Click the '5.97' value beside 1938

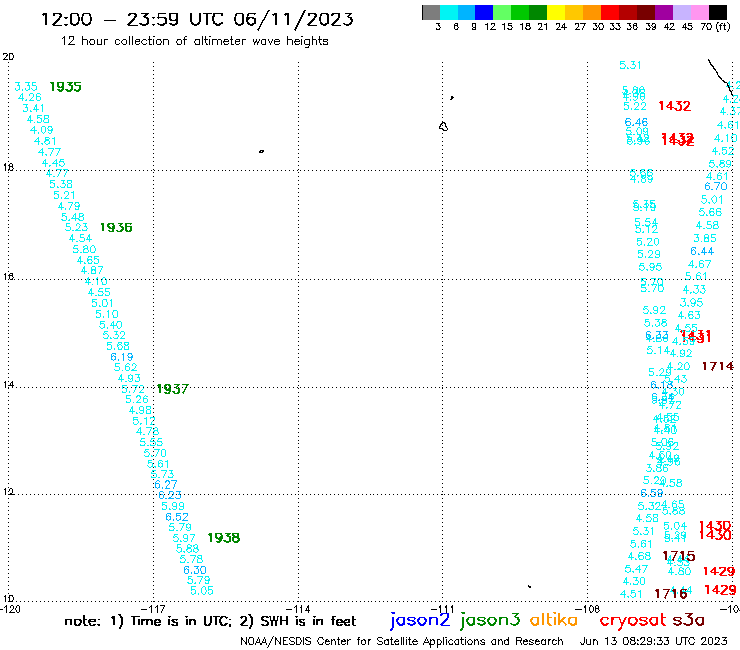(x=184, y=538)
